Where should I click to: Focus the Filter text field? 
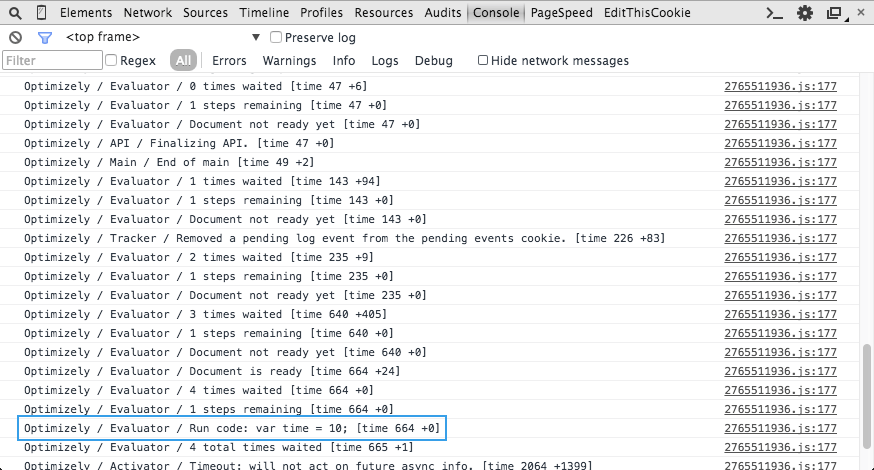point(52,61)
